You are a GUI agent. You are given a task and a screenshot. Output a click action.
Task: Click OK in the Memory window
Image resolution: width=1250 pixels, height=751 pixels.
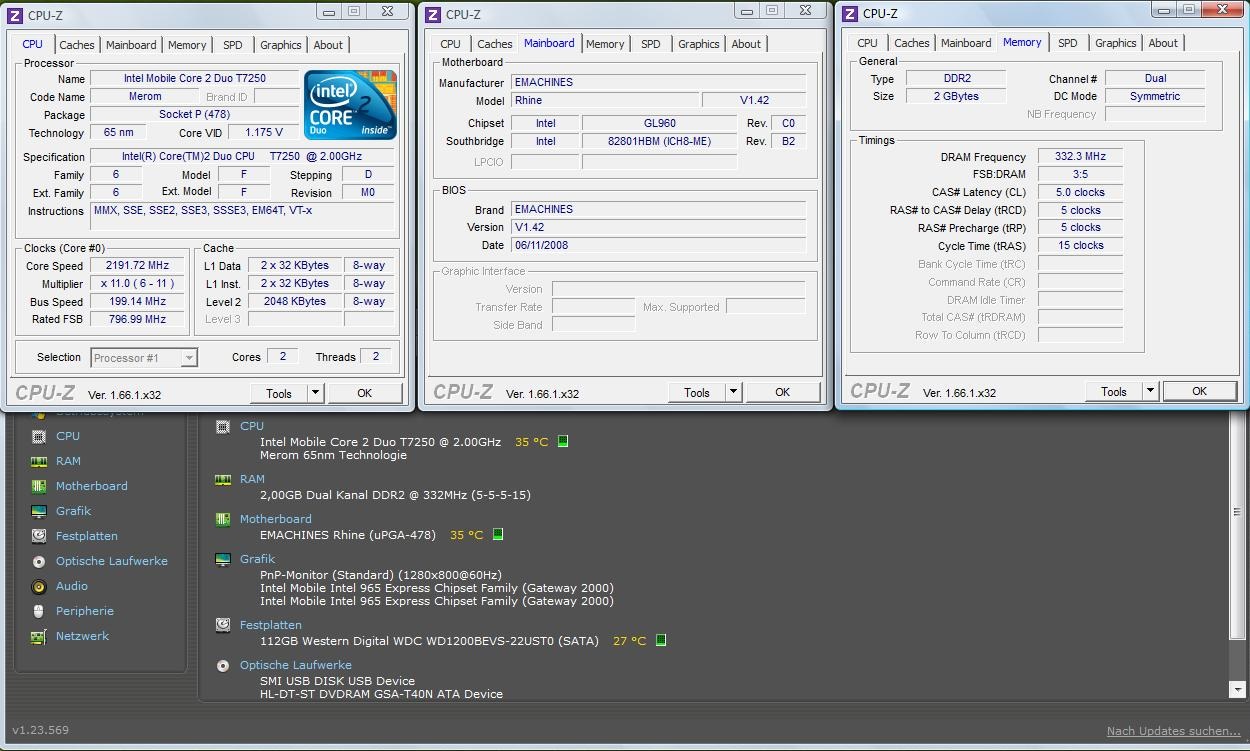click(x=1200, y=391)
